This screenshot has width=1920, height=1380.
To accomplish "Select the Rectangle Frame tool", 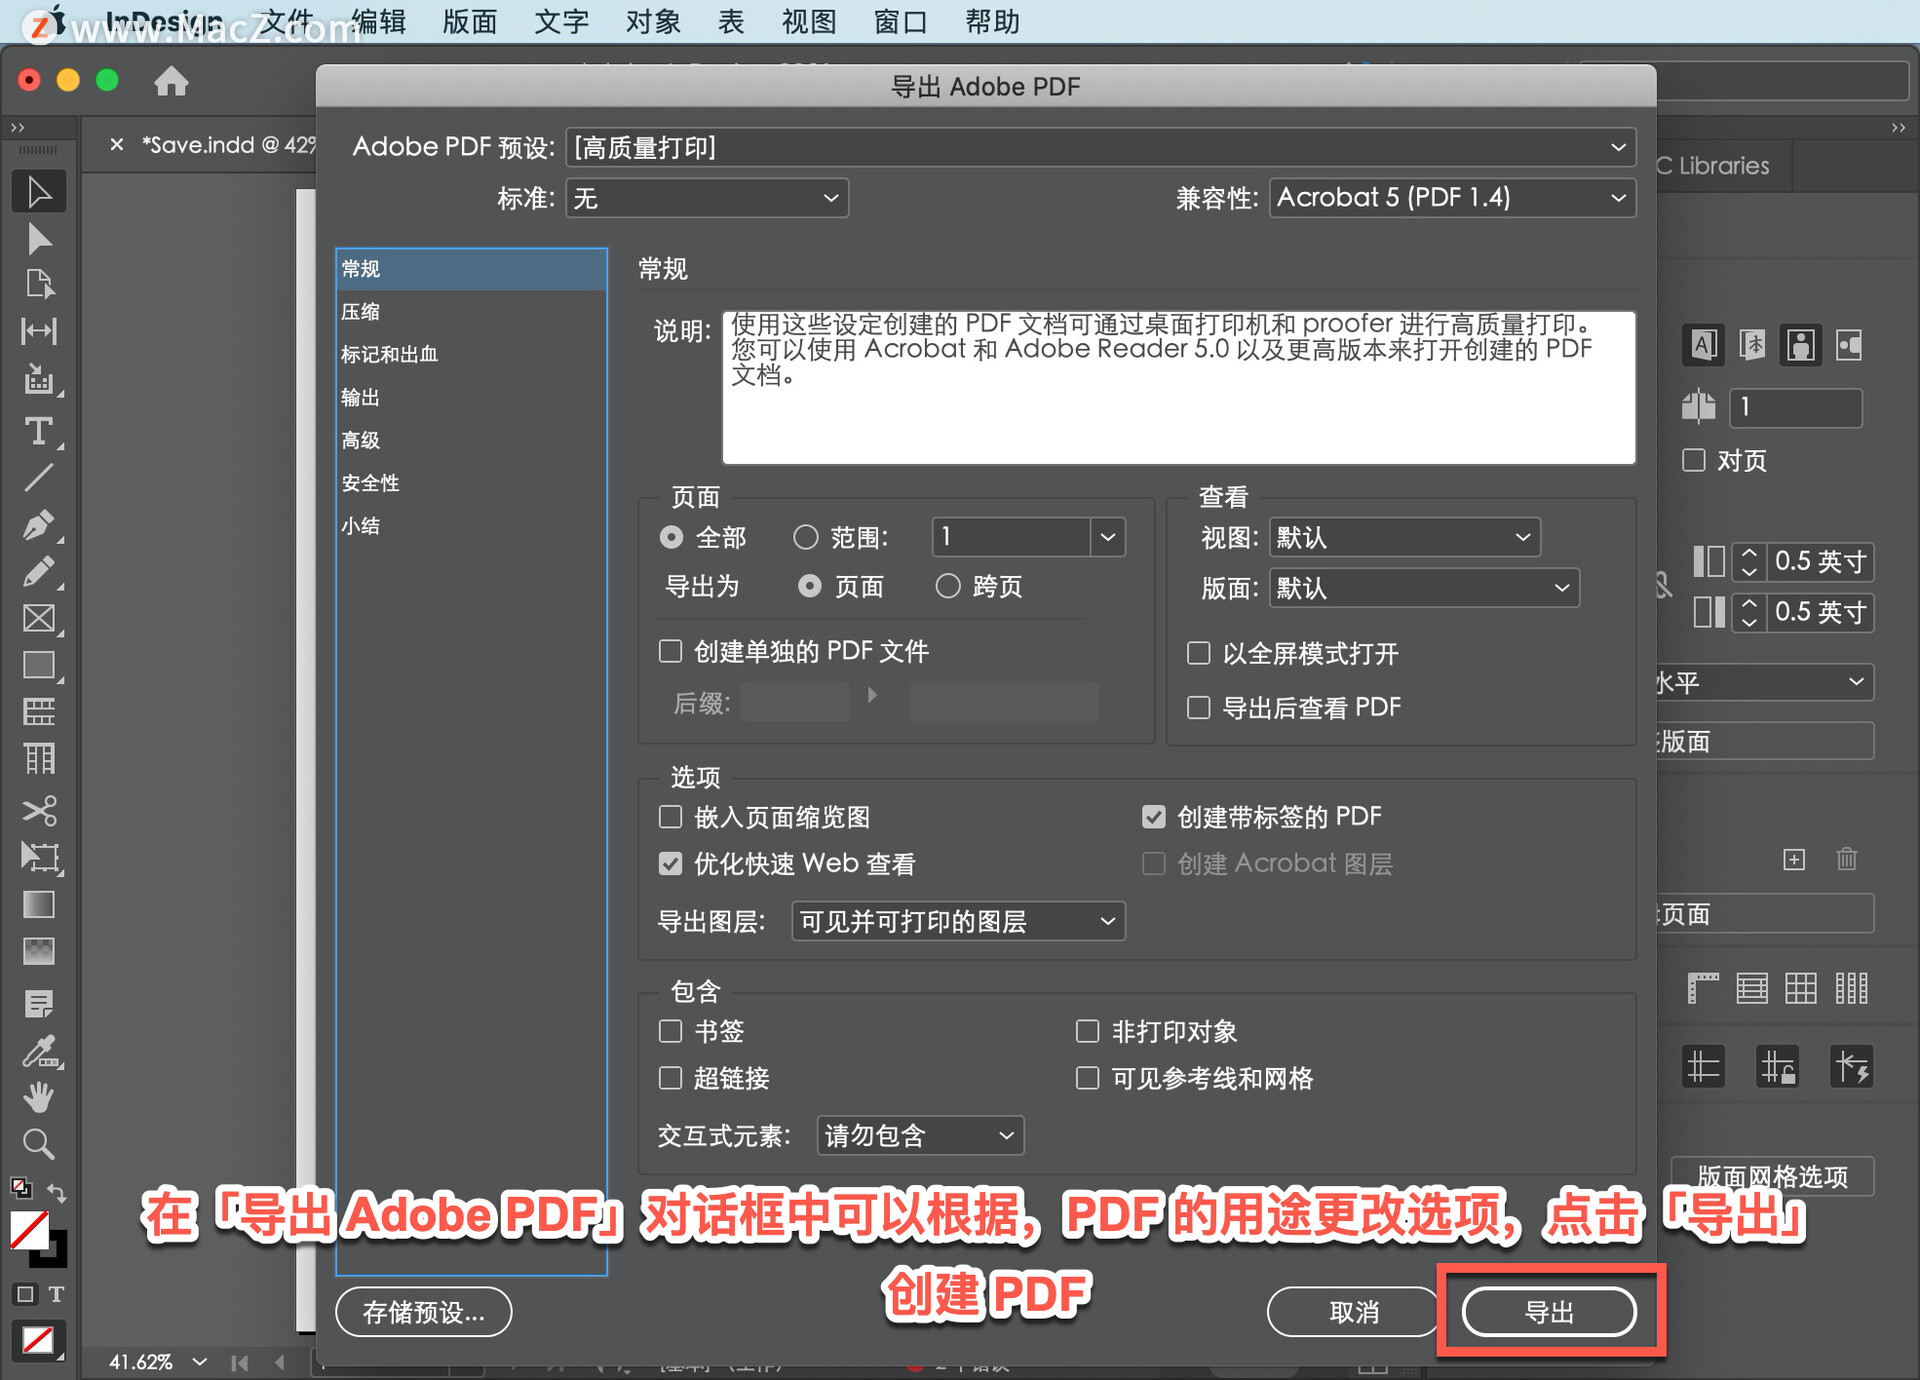I will (39, 618).
